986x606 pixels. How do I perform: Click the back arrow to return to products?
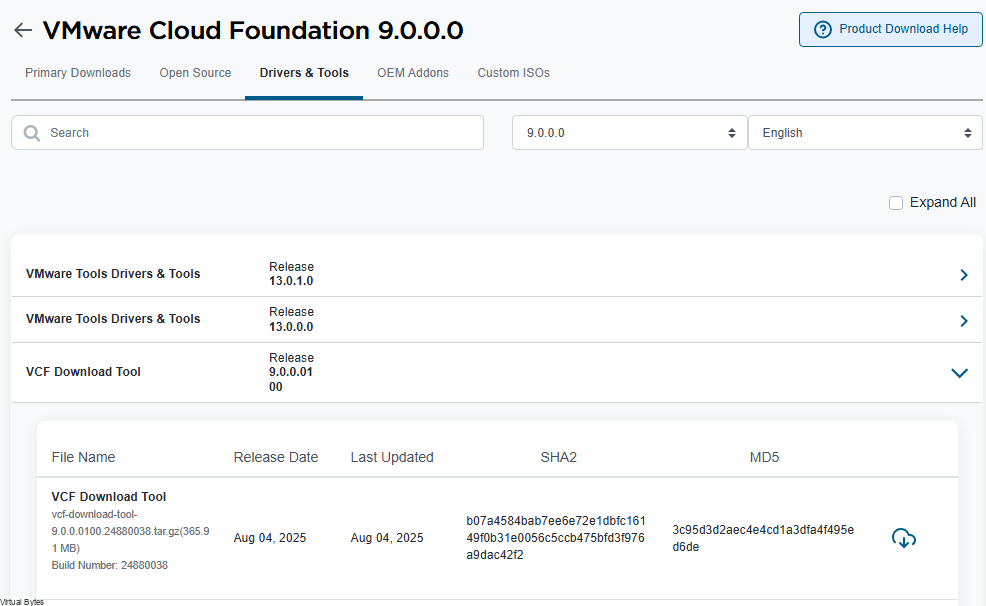[x=22, y=30]
